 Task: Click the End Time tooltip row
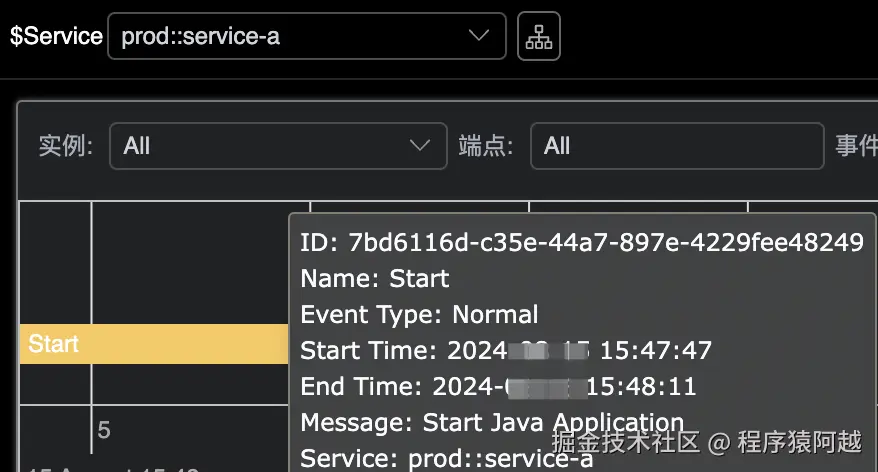click(x=498, y=386)
